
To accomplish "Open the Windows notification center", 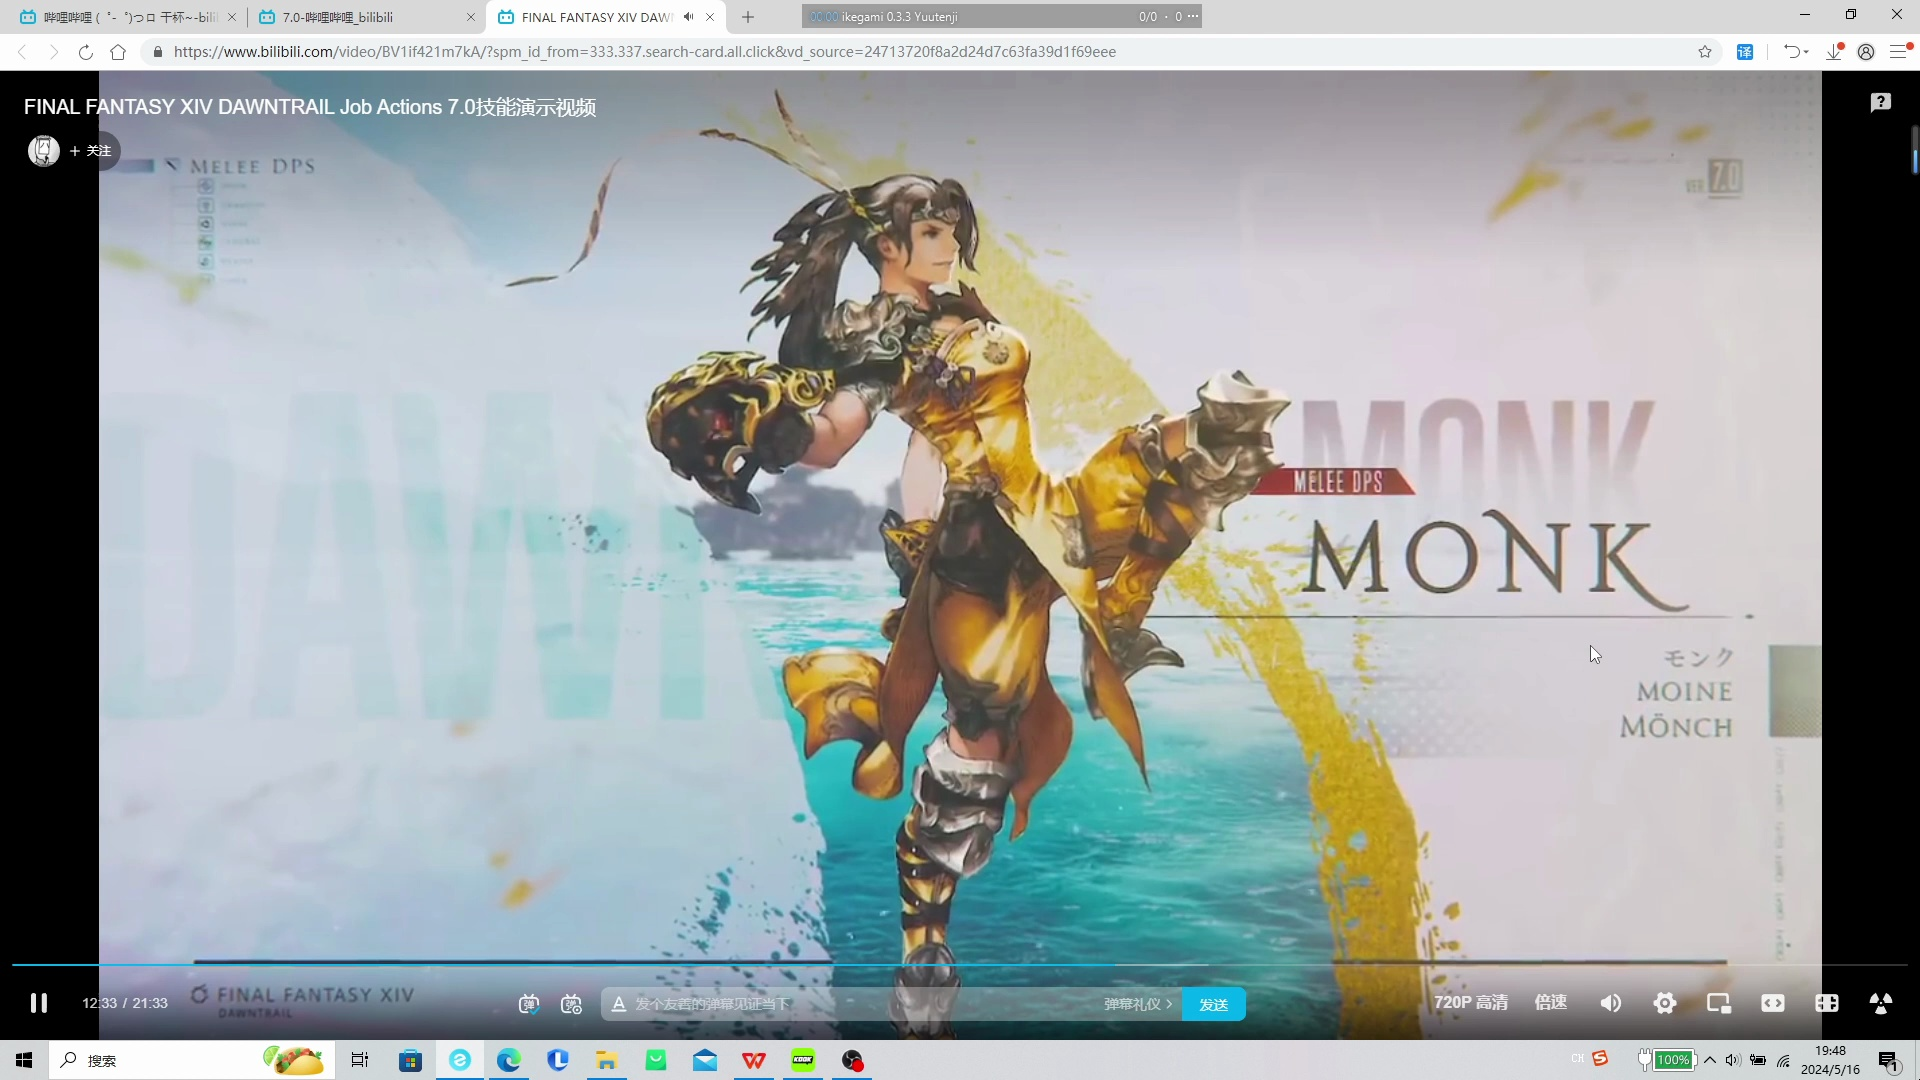I will 1888,1060.
